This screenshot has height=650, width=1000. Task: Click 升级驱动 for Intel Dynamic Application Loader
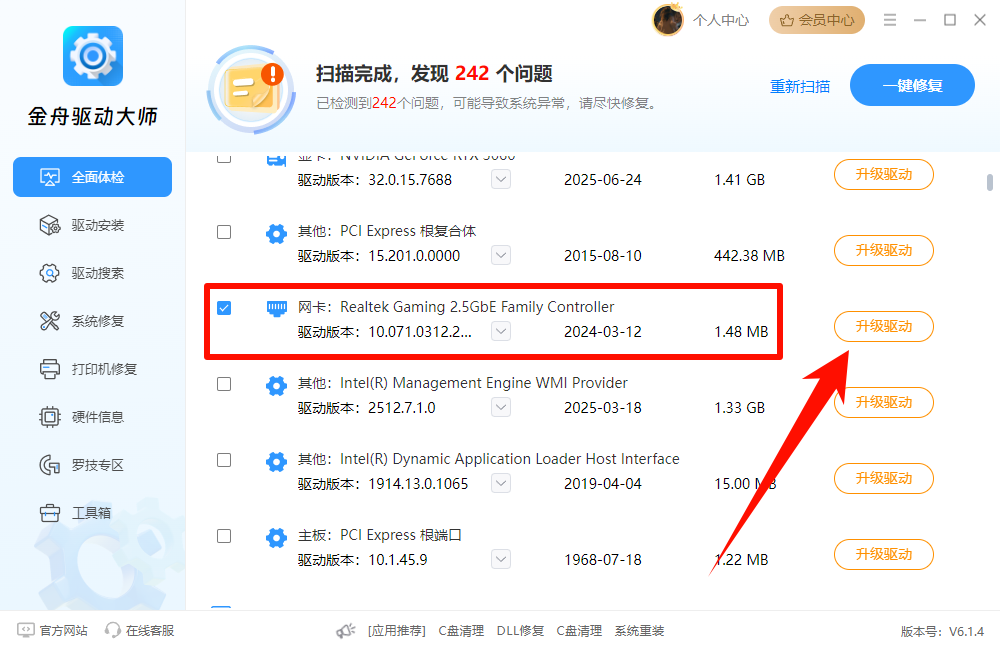[884, 478]
